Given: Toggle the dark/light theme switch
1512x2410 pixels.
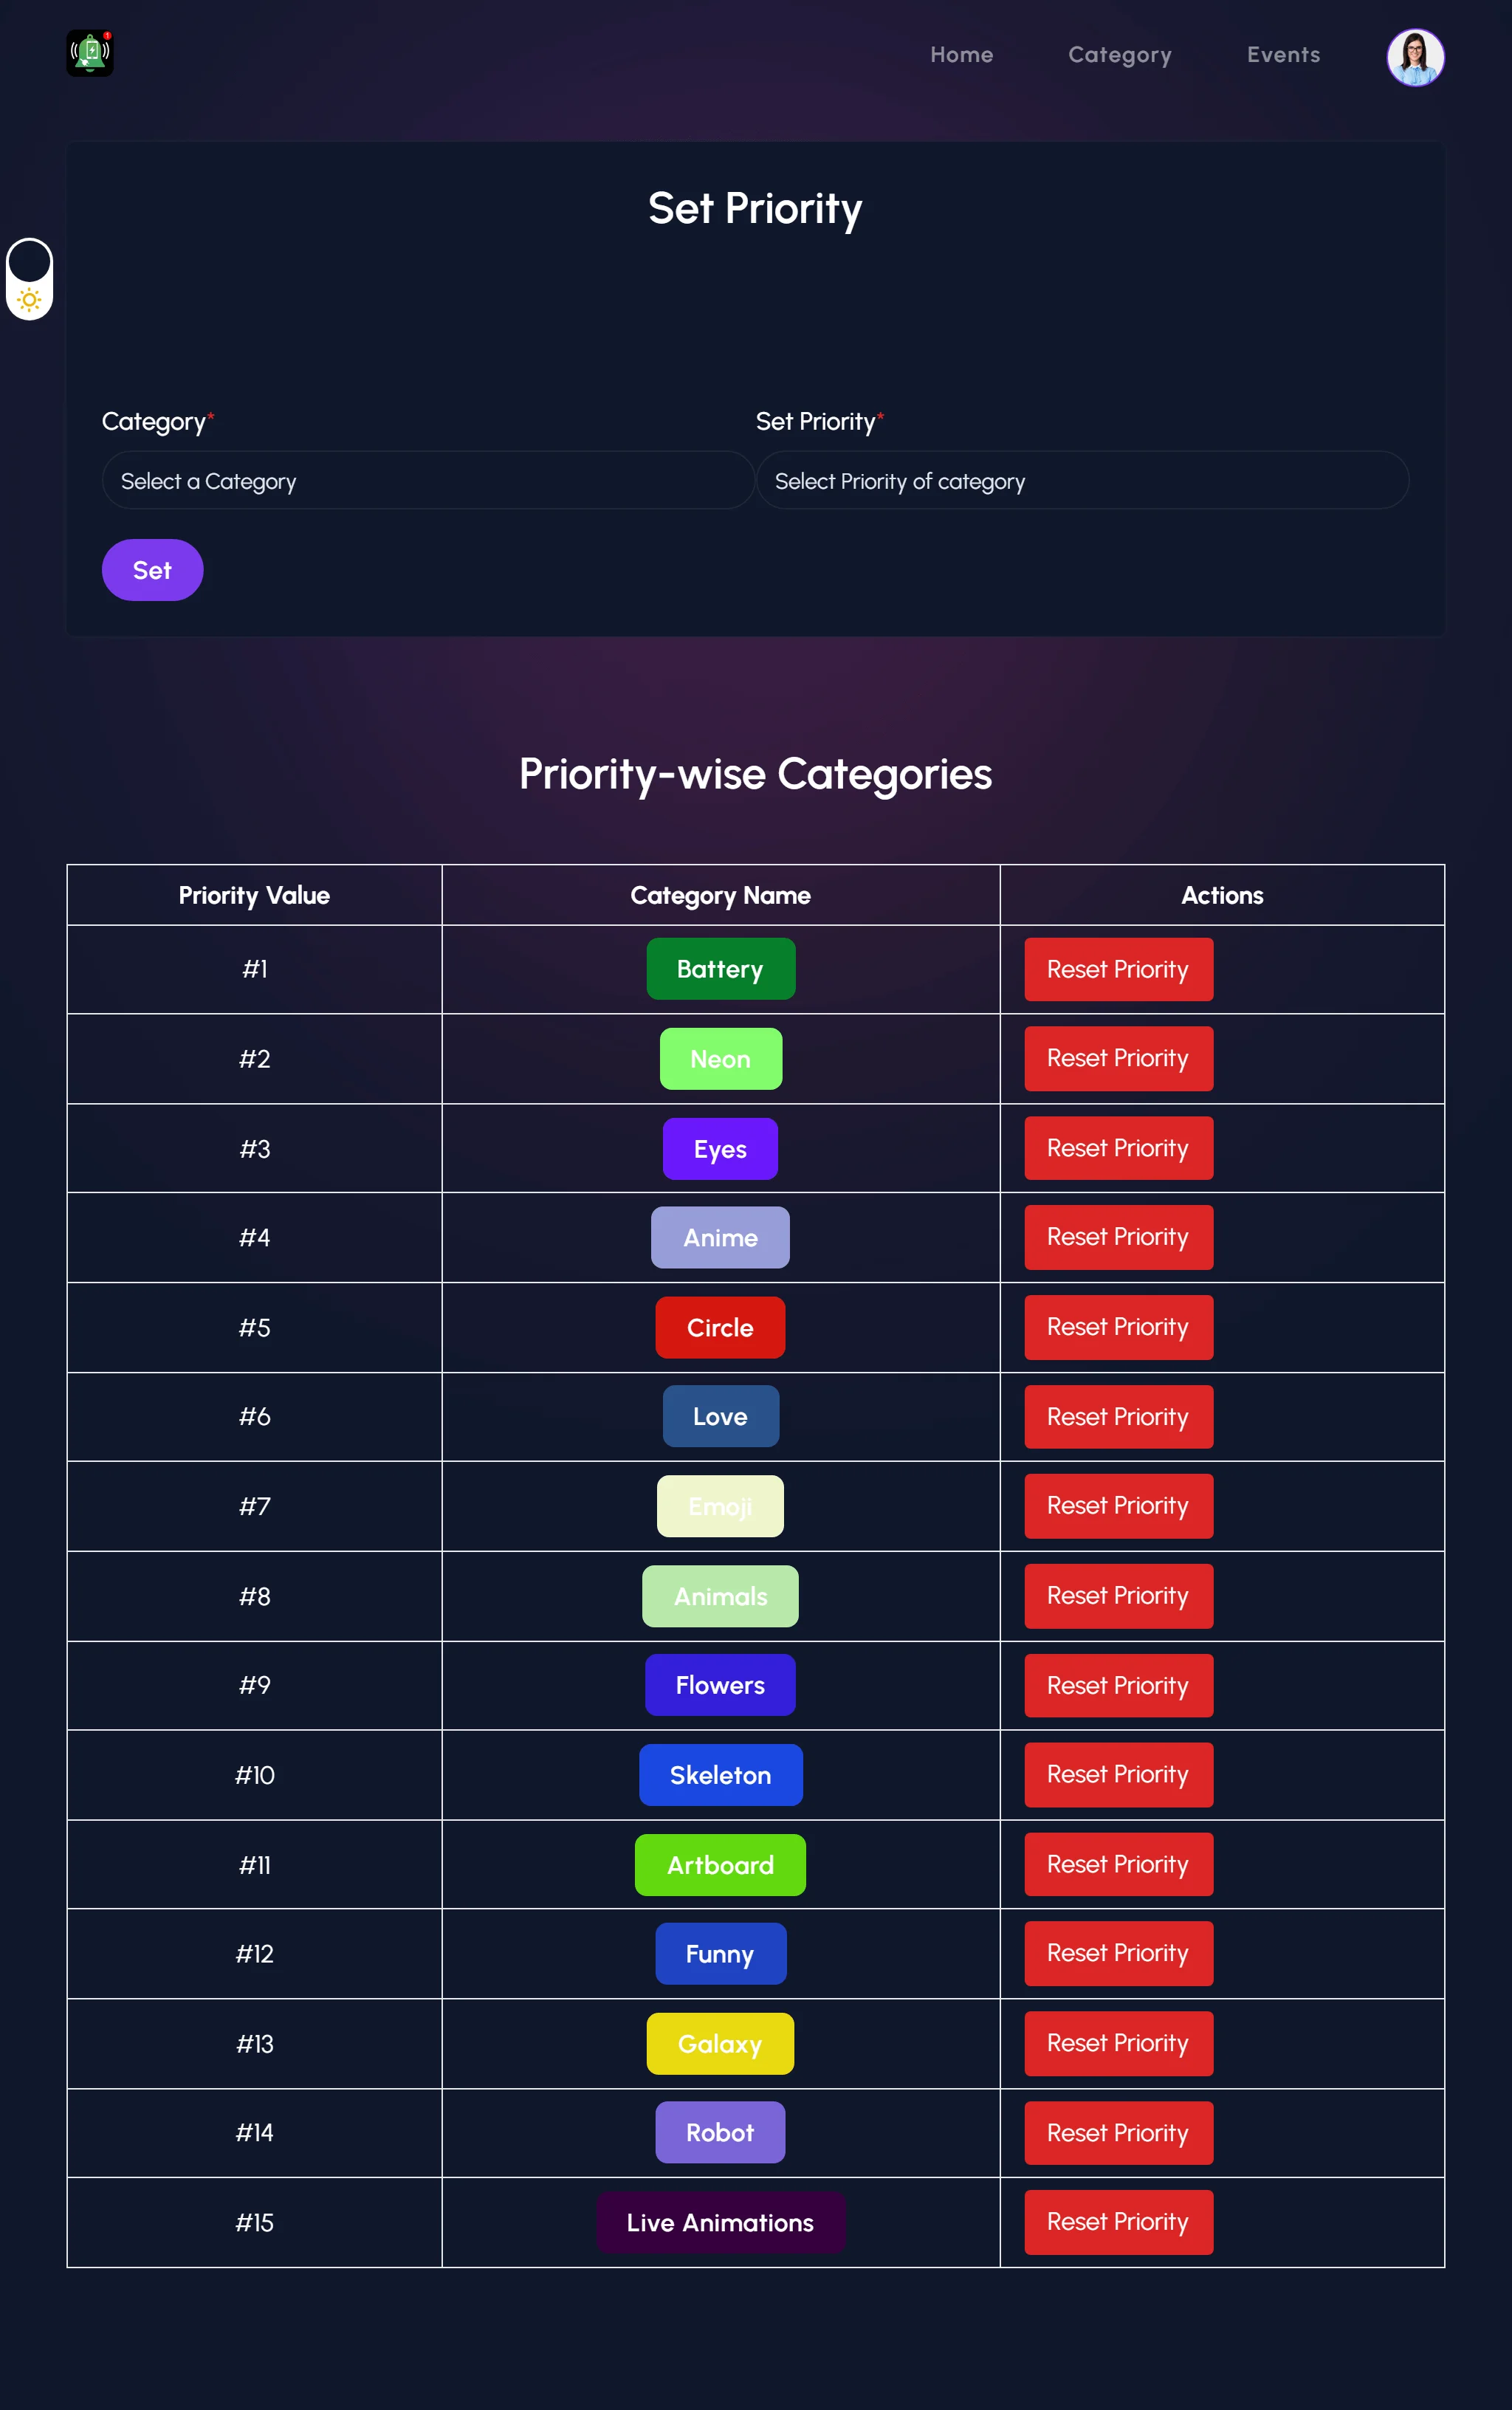Looking at the screenshot, I should [x=30, y=279].
